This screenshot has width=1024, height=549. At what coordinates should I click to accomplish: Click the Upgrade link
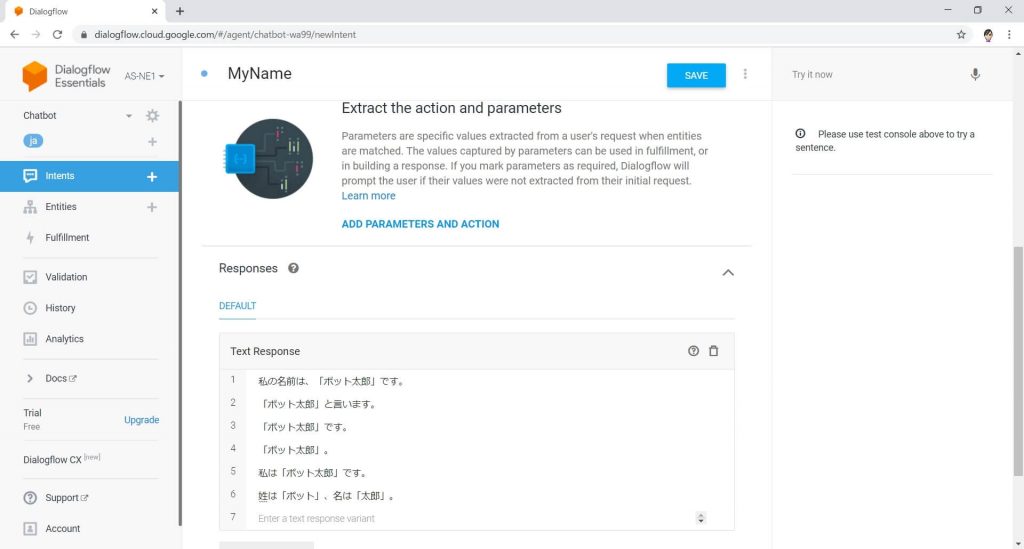pyautogui.click(x=142, y=420)
